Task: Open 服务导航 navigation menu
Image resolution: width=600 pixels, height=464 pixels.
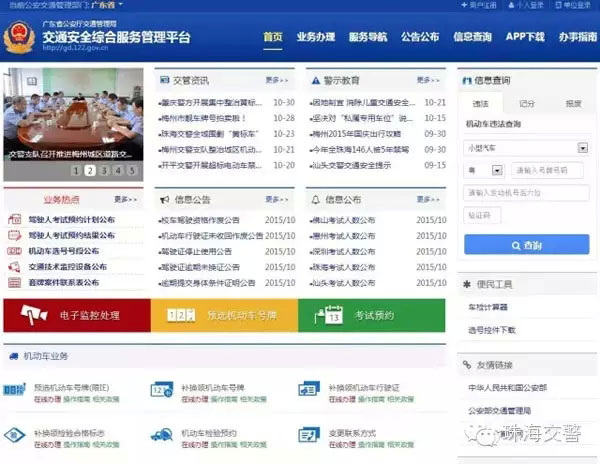Action: 368,37
